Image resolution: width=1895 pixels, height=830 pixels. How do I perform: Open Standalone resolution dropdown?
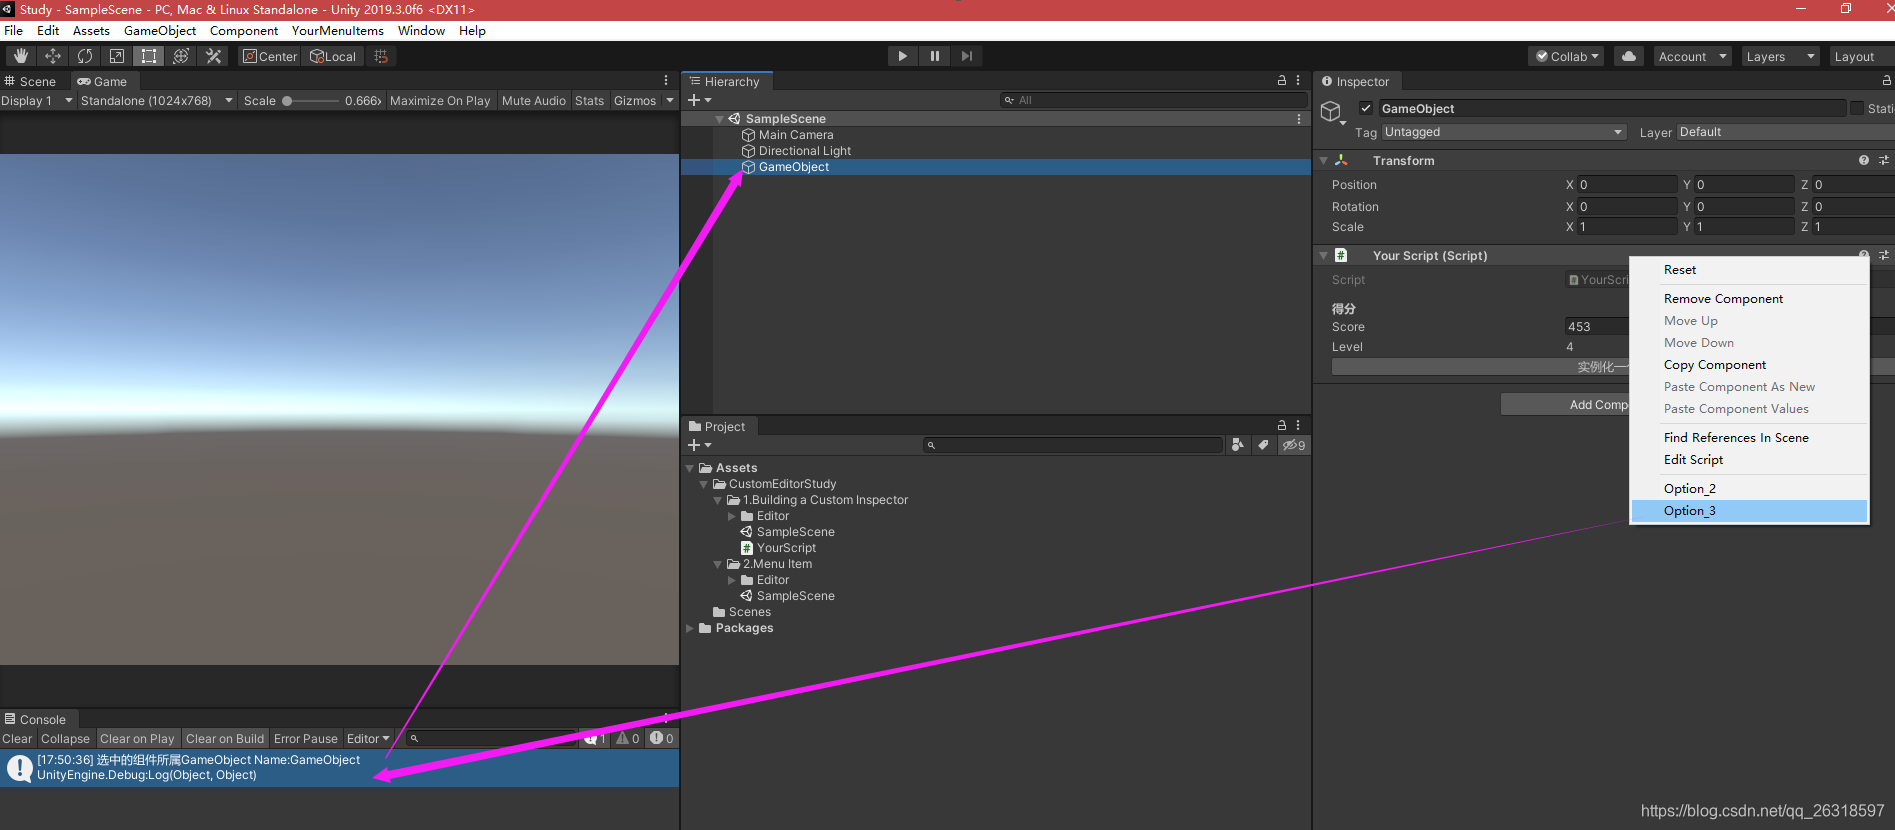pos(157,101)
